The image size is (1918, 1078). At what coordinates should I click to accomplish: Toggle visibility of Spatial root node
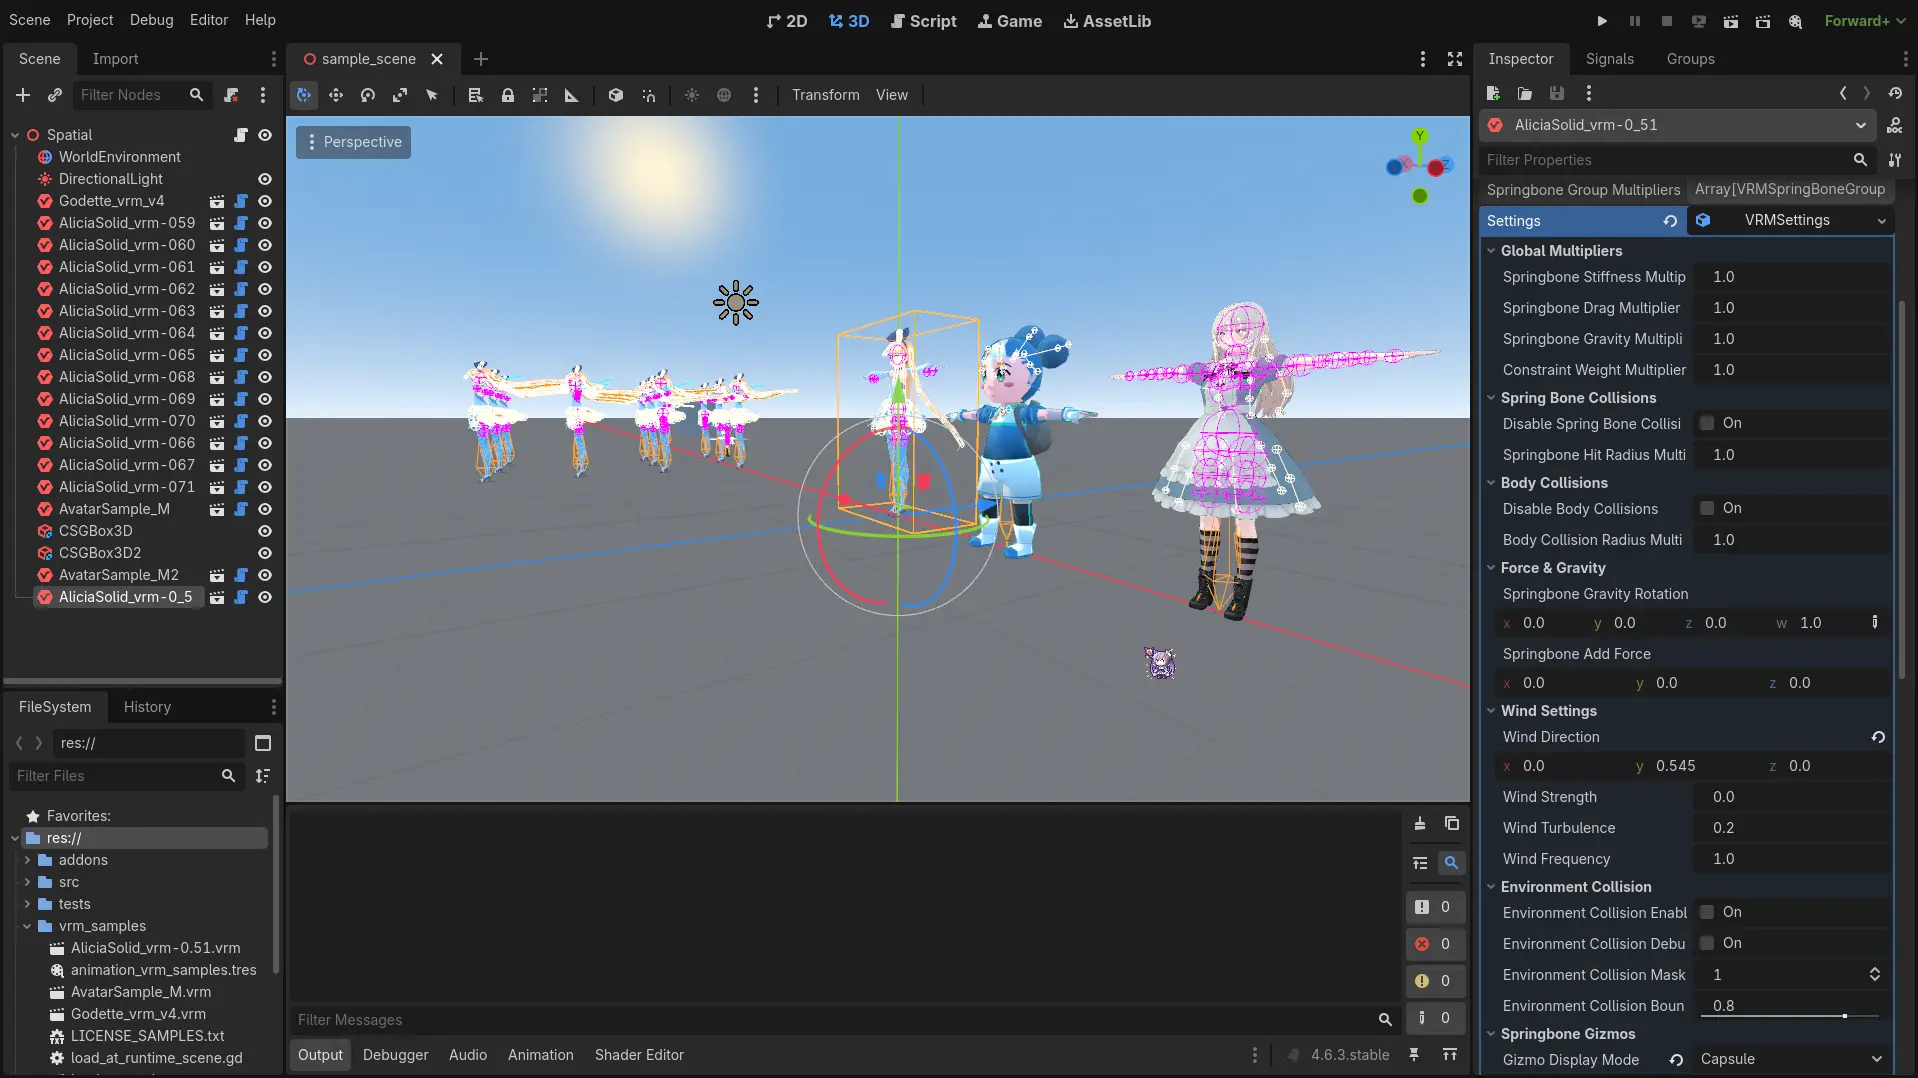(x=265, y=135)
